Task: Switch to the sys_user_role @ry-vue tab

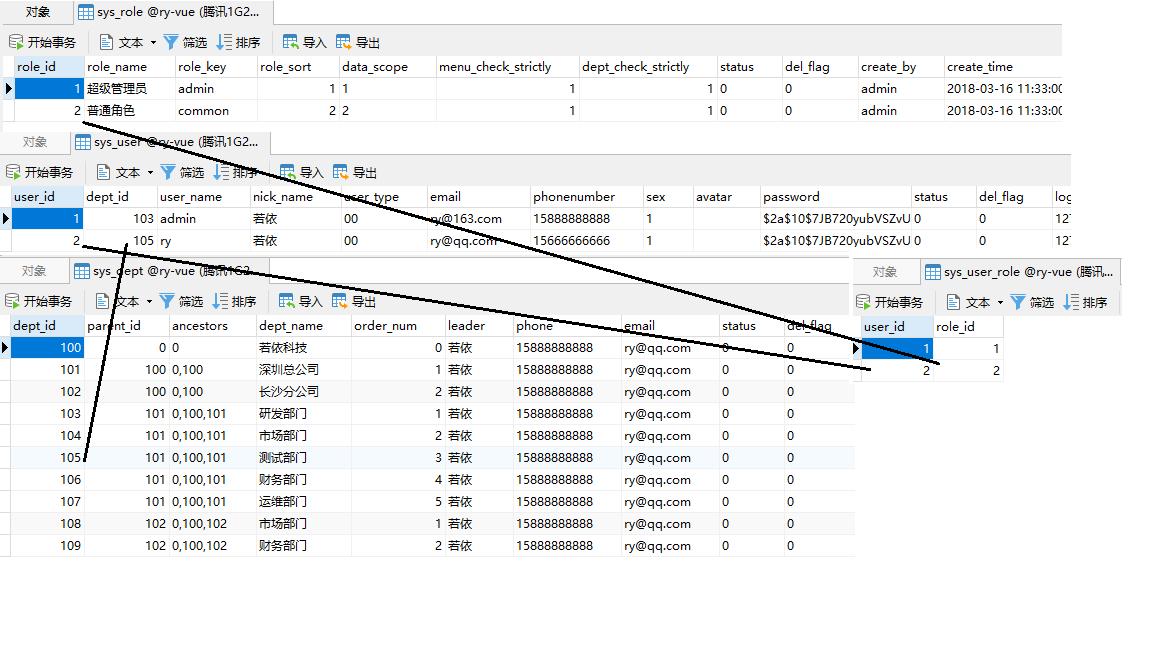Action: tap(1020, 272)
